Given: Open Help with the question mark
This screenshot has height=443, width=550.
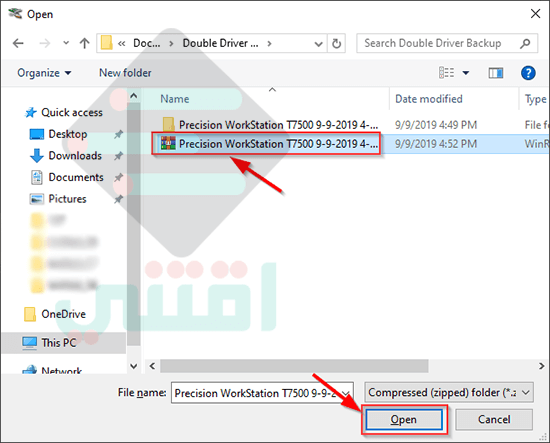Looking at the screenshot, I should coord(528,73).
